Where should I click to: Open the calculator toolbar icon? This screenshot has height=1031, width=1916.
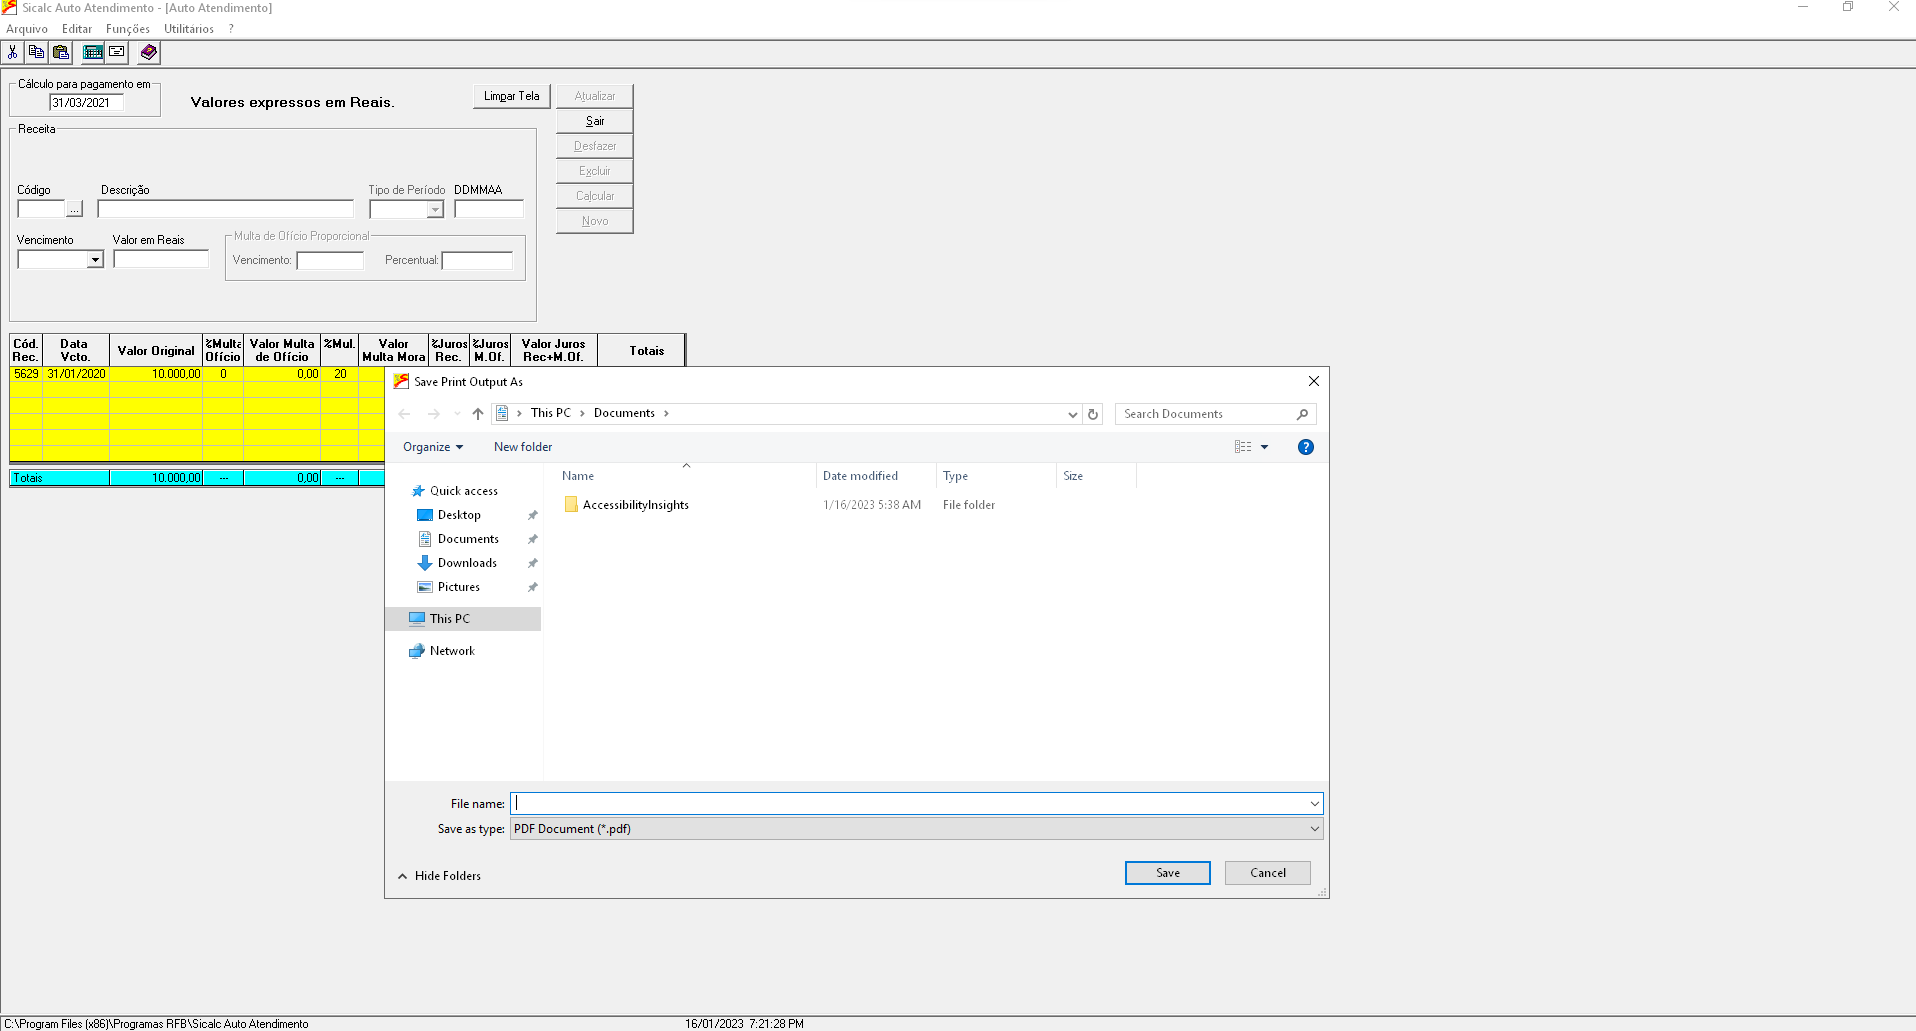93,52
